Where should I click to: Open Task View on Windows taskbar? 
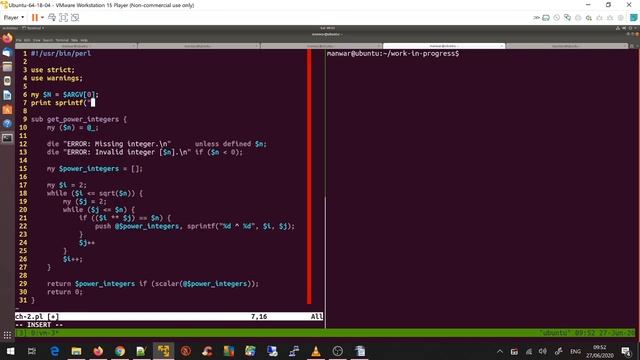tap(32, 351)
